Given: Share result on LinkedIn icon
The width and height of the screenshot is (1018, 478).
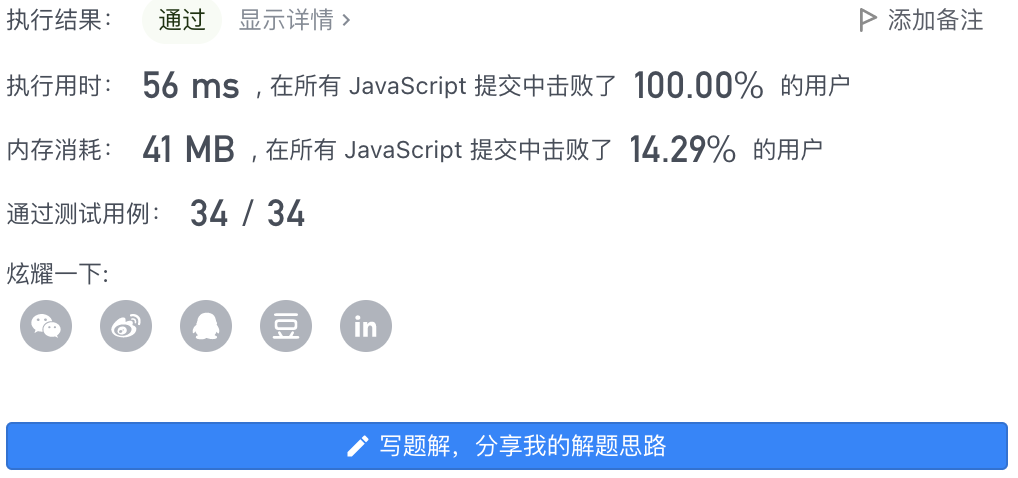Looking at the screenshot, I should pyautogui.click(x=366, y=326).
